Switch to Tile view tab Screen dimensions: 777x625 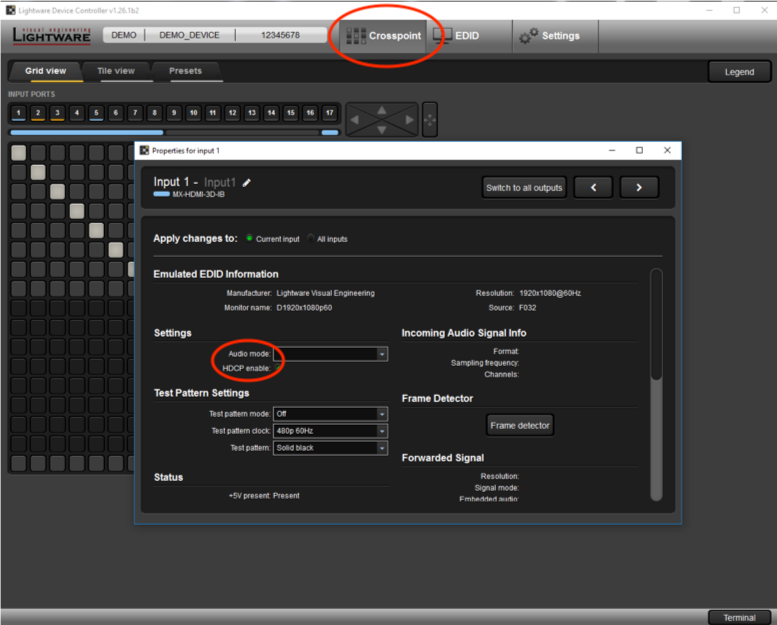tap(116, 71)
